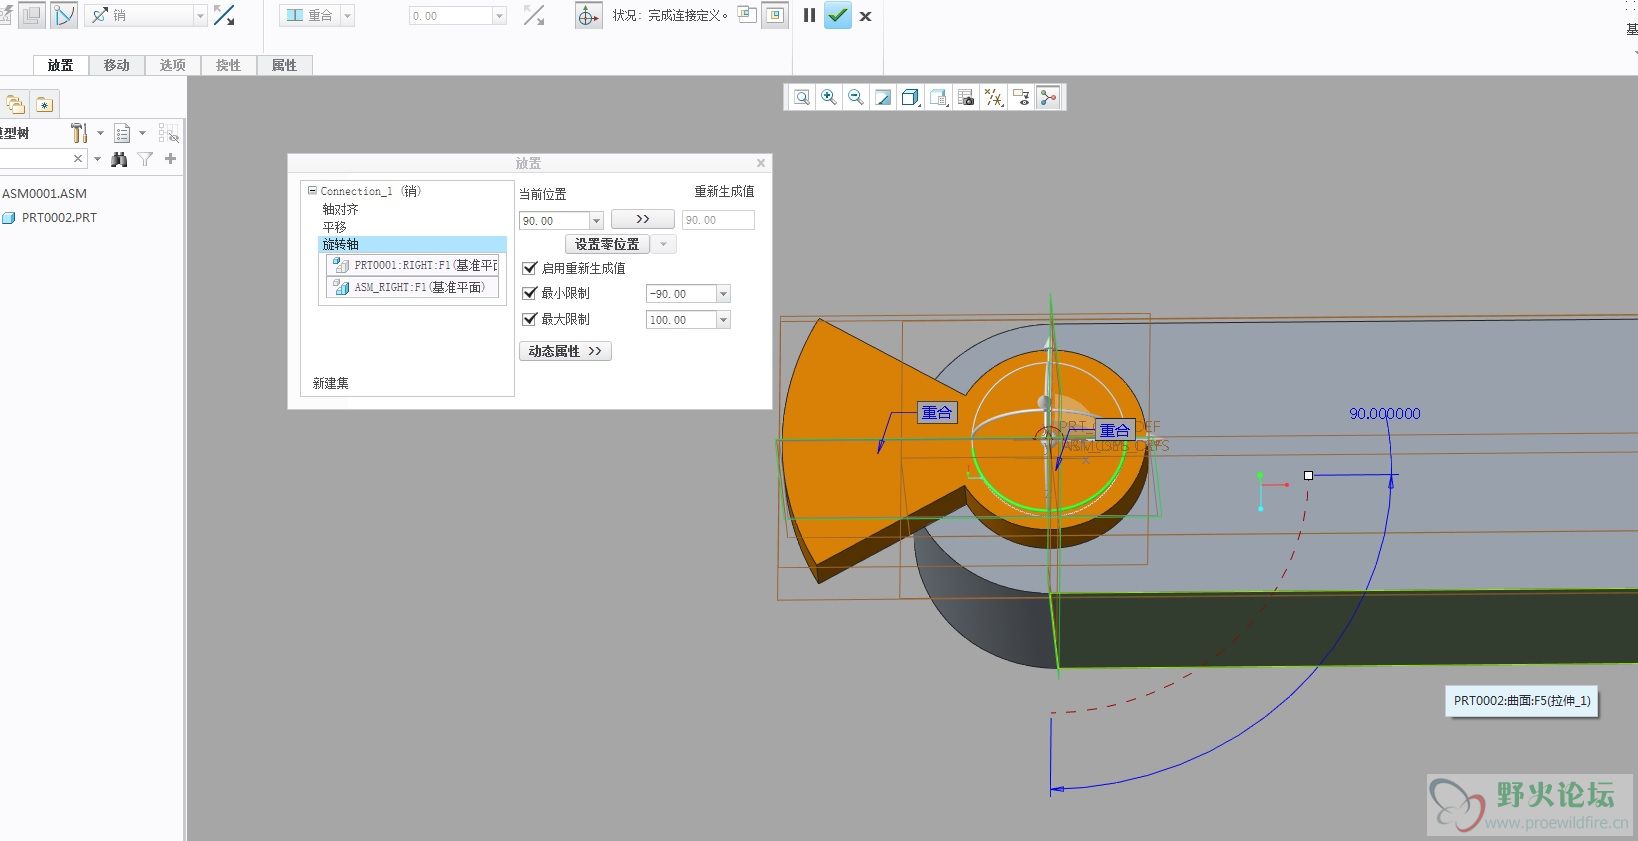Click the 动态属性 >> button
Viewport: 1638px width, 841px height.
click(x=565, y=351)
